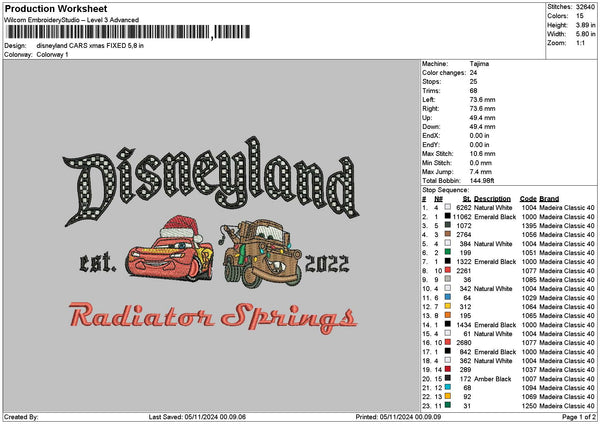Click the barcode under the worksheet title
600x424 pixels.
coord(128,32)
